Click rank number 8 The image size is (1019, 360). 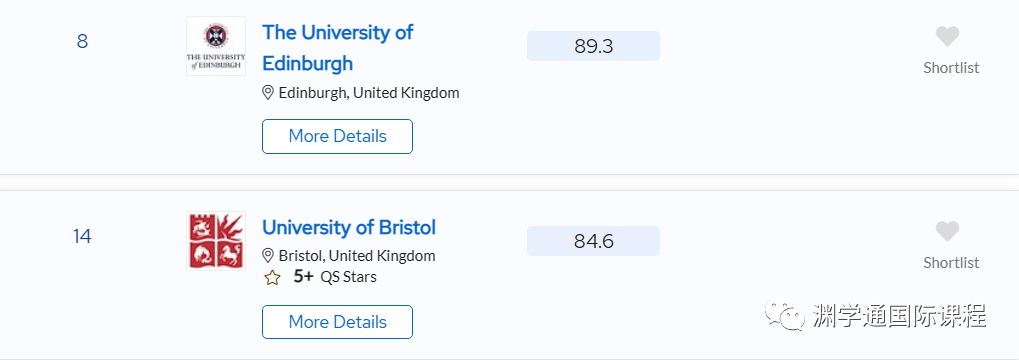82,42
